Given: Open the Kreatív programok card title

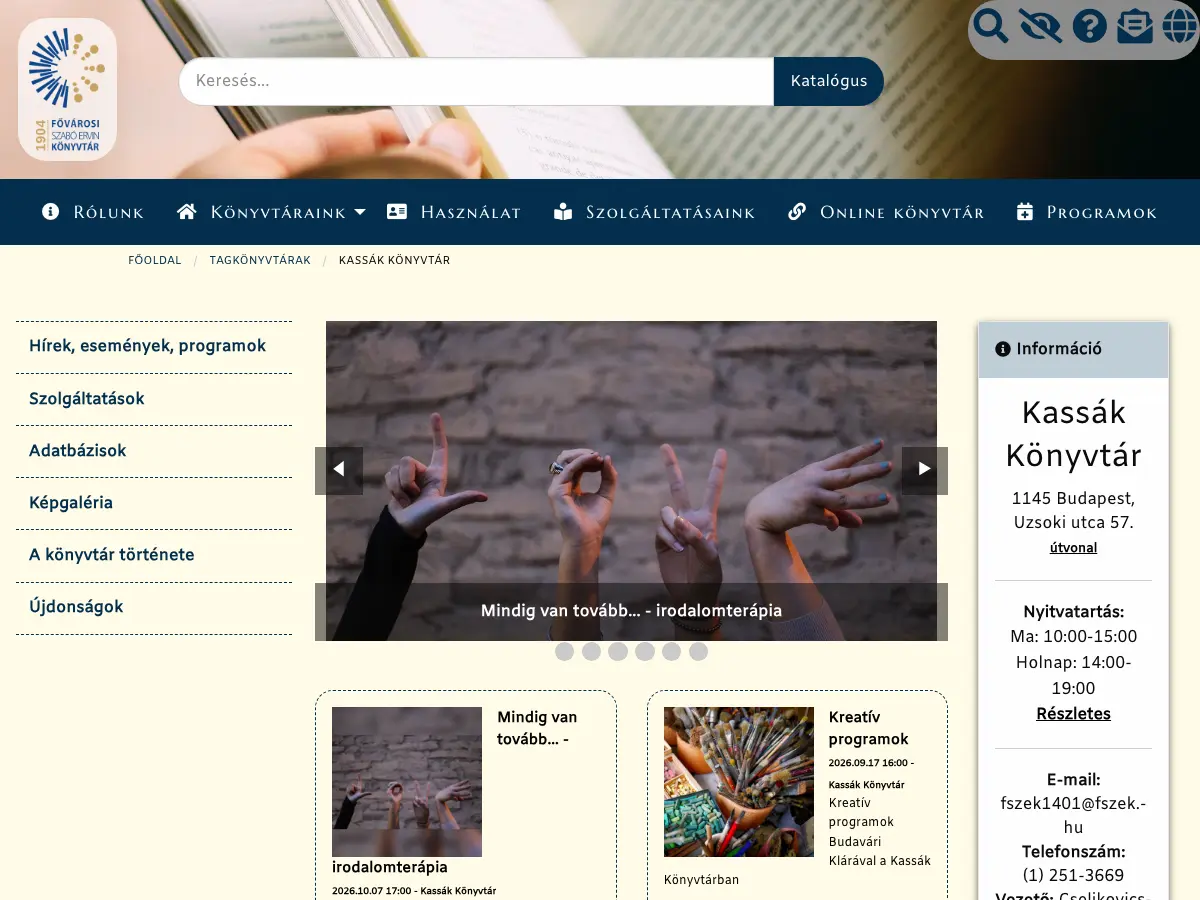Looking at the screenshot, I should (869, 728).
